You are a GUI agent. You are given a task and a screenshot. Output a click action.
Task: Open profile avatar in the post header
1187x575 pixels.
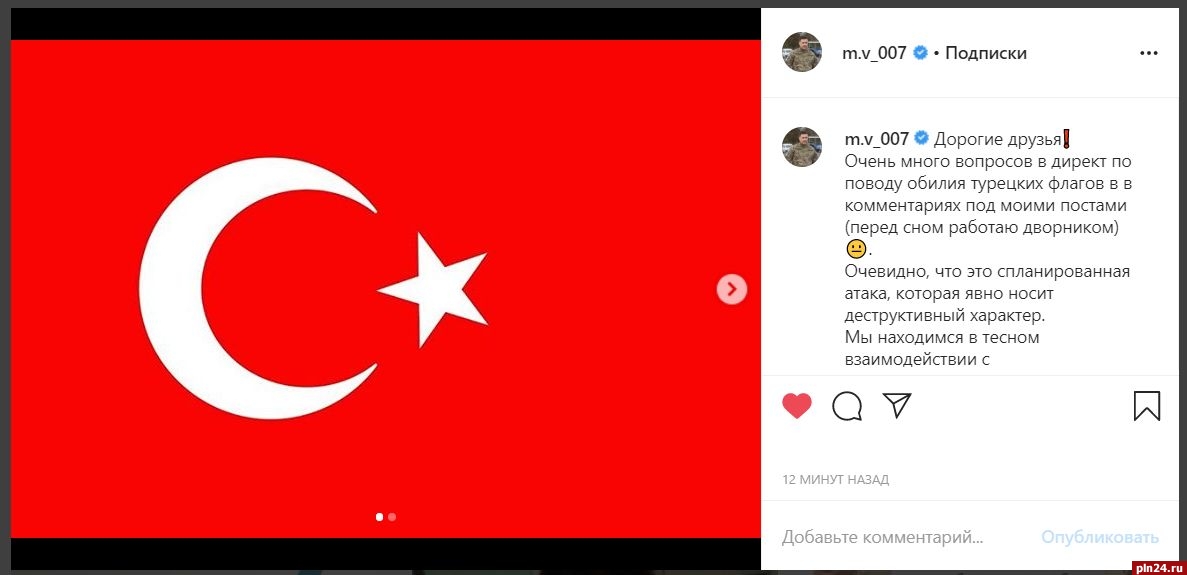point(802,53)
